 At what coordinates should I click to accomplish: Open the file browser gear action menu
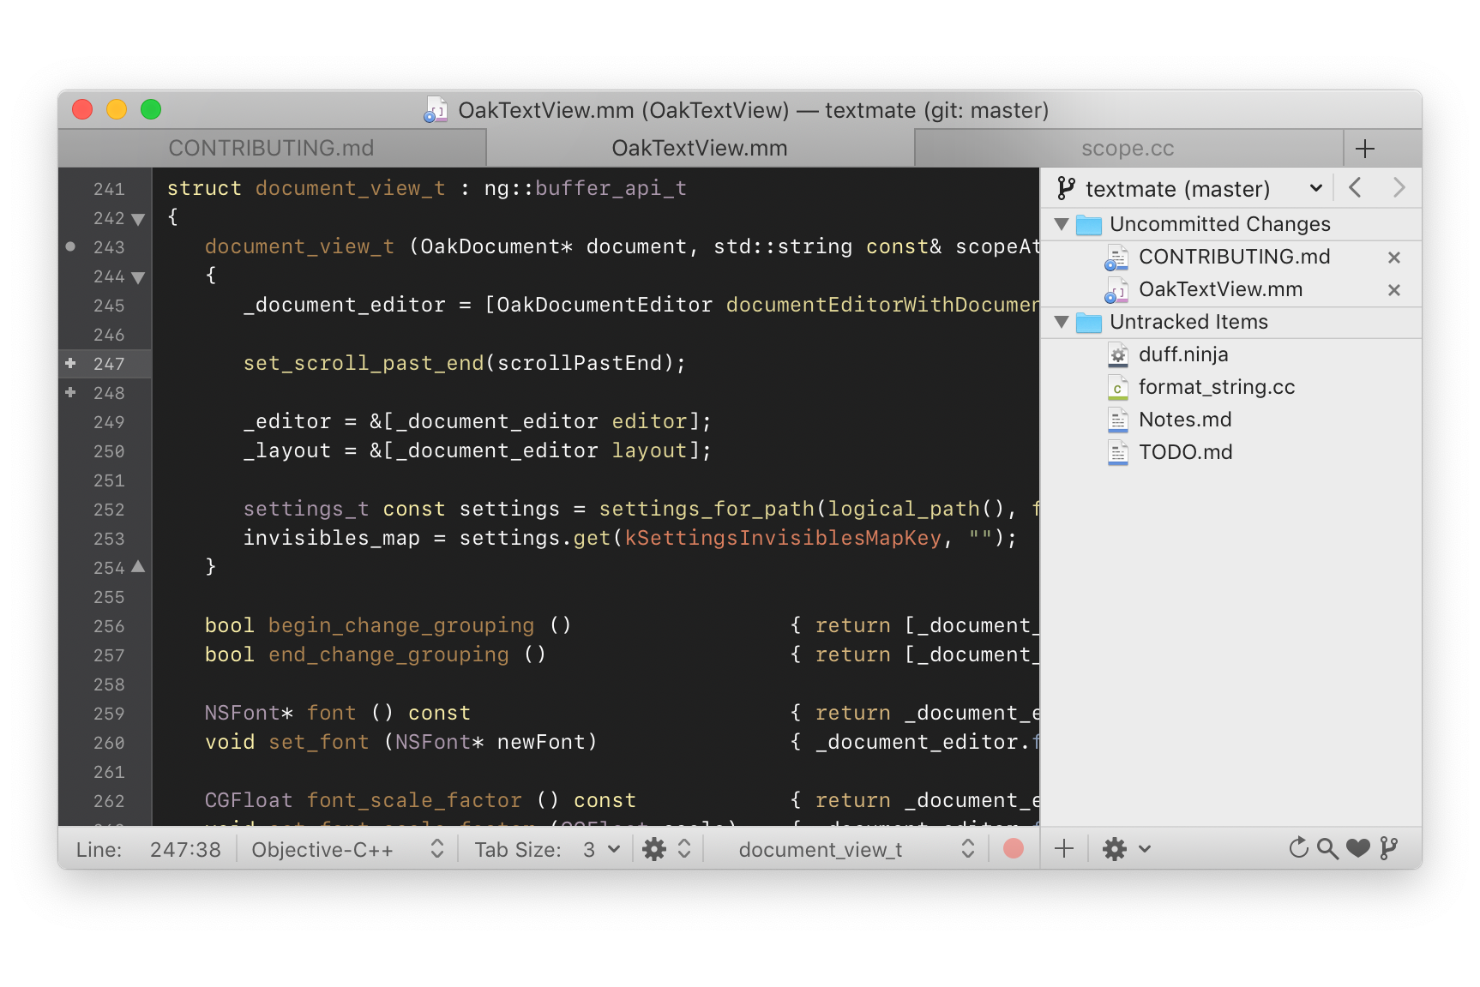pyautogui.click(x=1126, y=849)
